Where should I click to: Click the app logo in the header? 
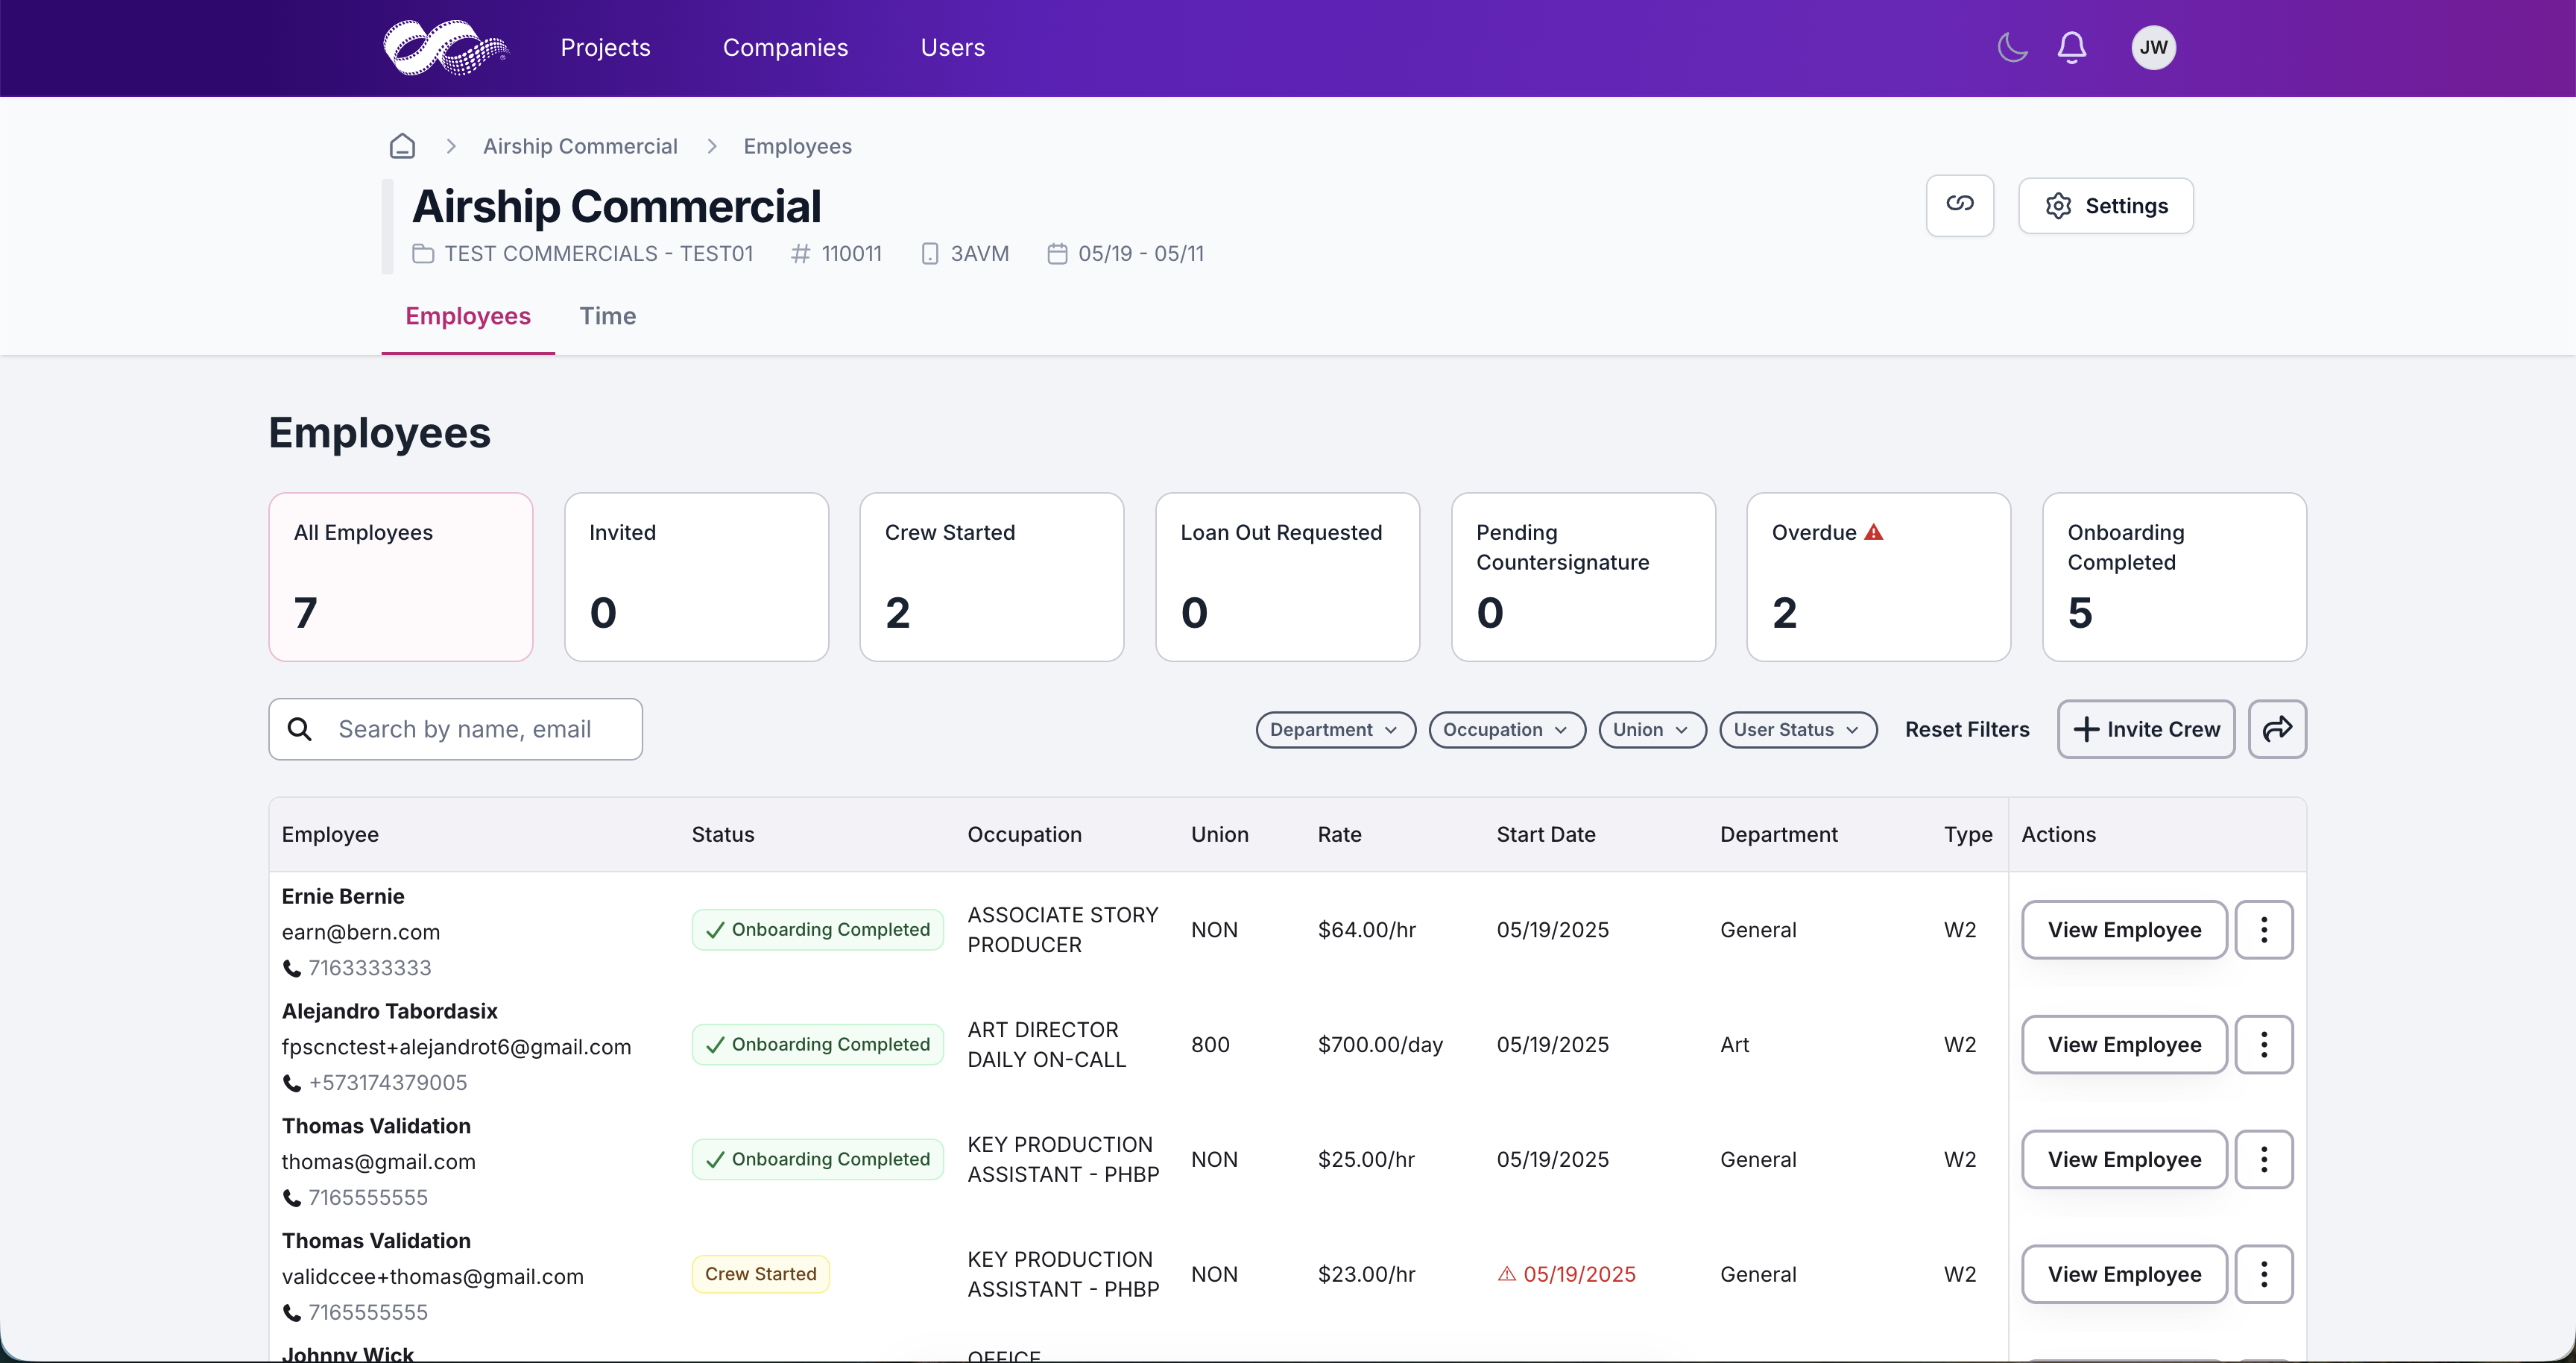point(445,47)
